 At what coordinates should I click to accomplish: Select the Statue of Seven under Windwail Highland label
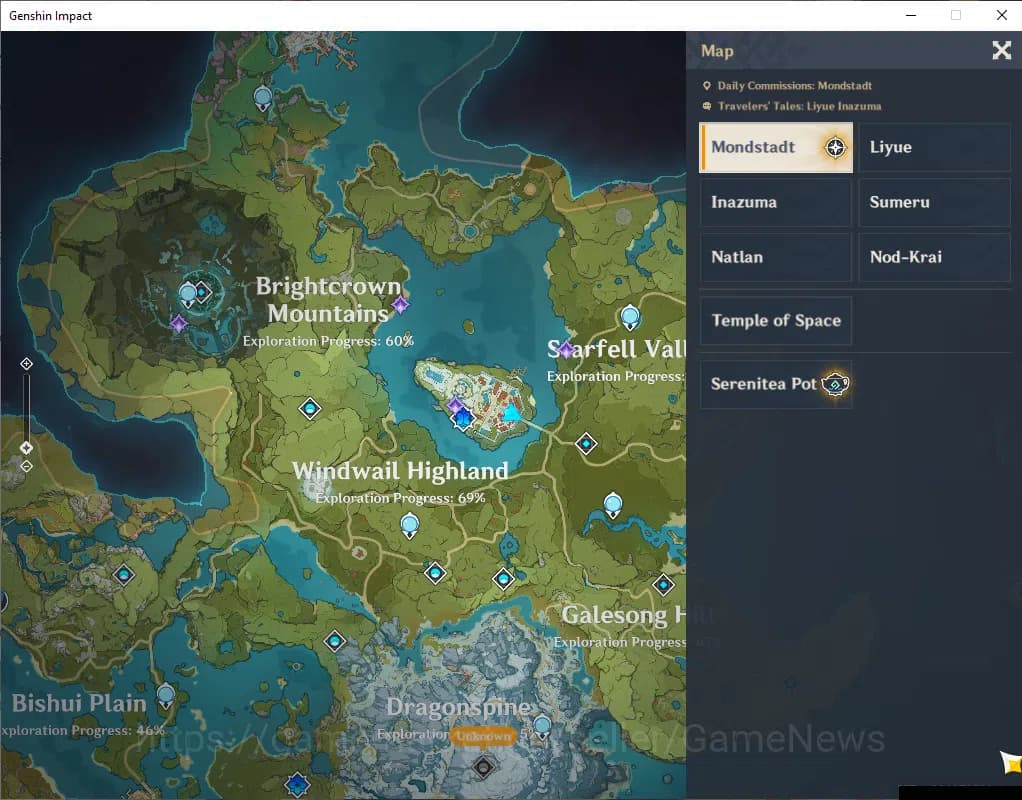pos(409,526)
